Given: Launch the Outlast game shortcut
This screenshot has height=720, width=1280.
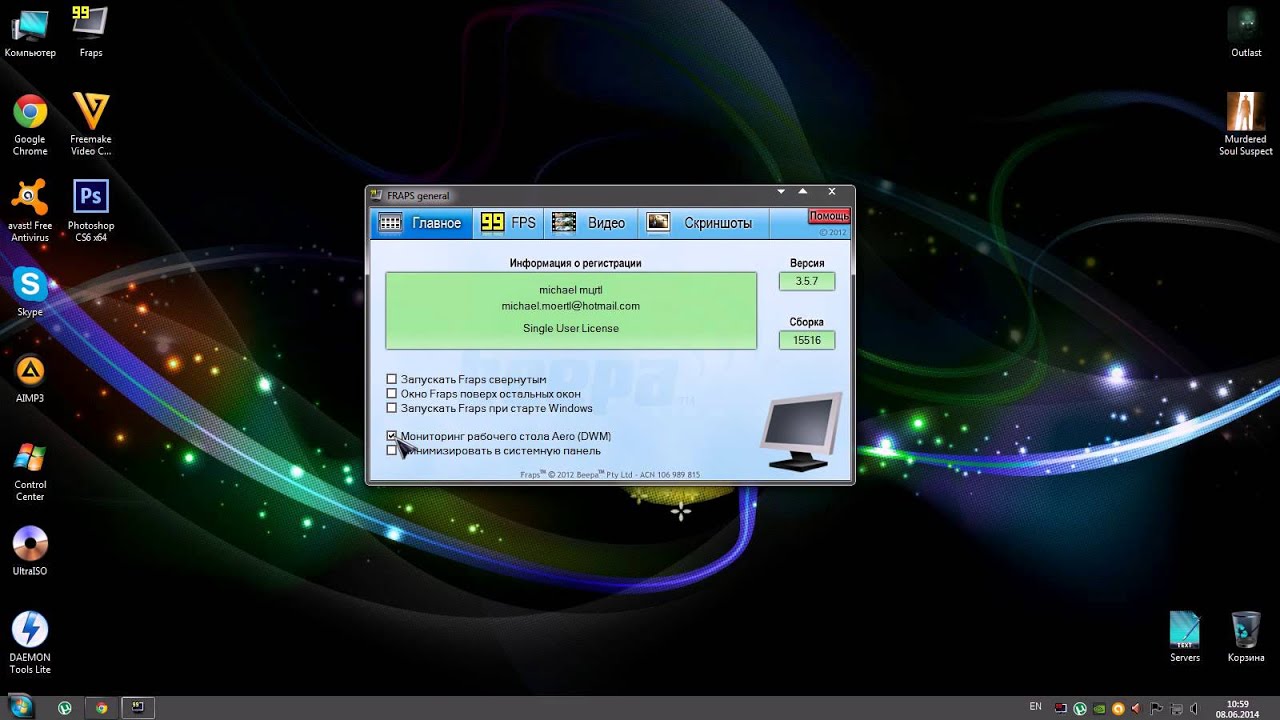Looking at the screenshot, I should 1246,31.
